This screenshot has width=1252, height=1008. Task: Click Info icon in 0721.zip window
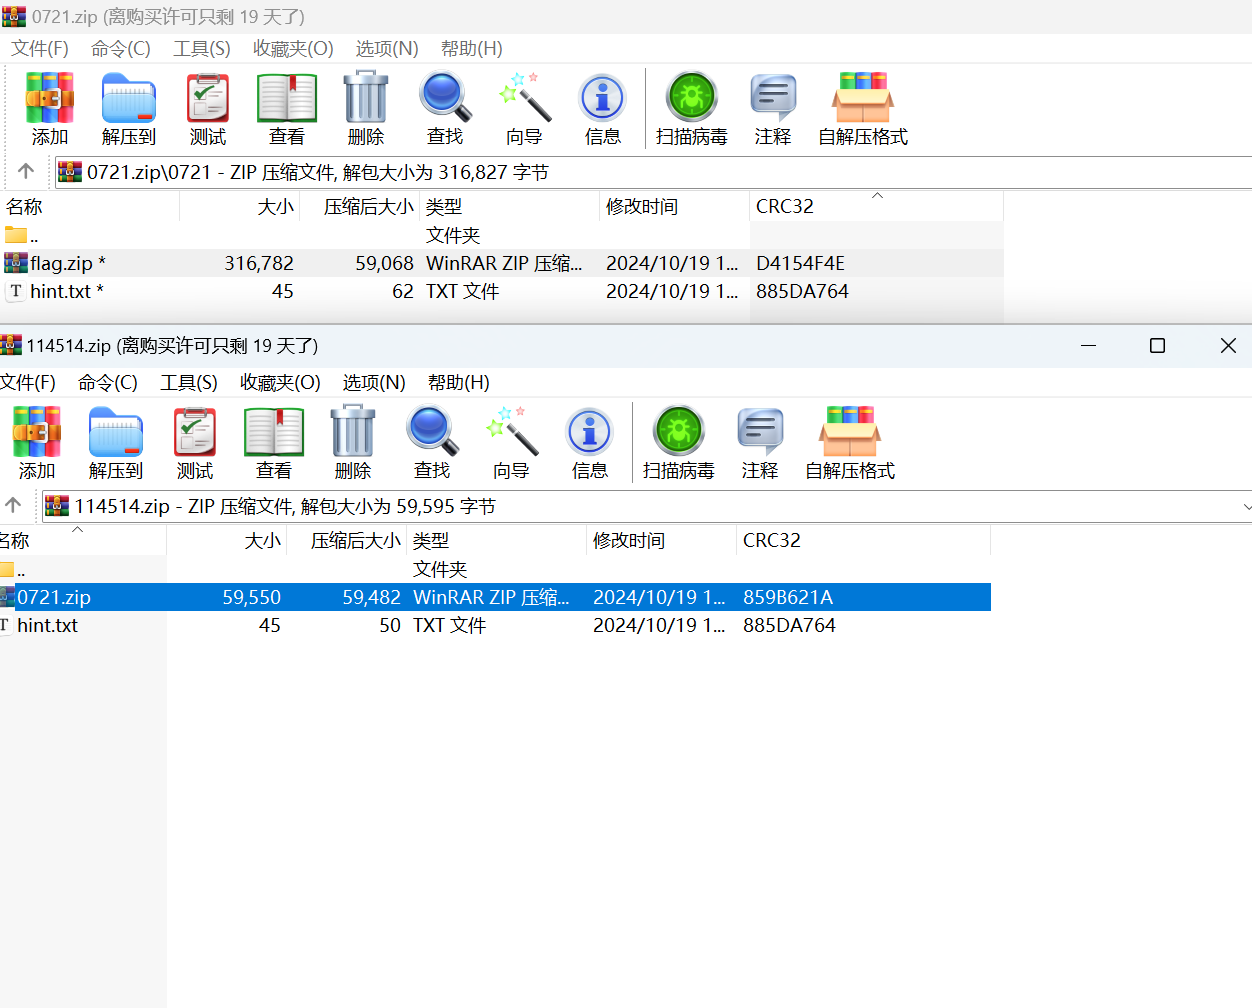603,98
